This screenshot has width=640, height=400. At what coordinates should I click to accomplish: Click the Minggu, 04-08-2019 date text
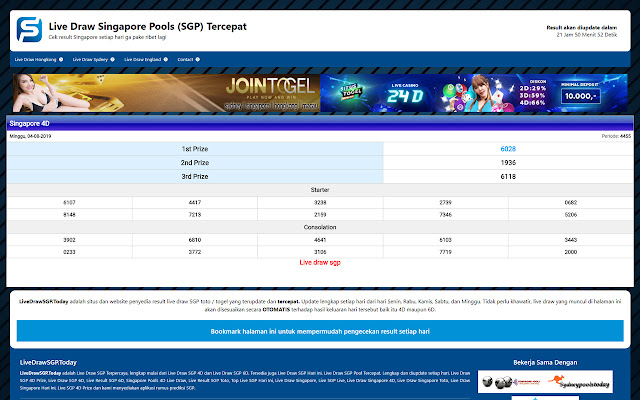30,136
